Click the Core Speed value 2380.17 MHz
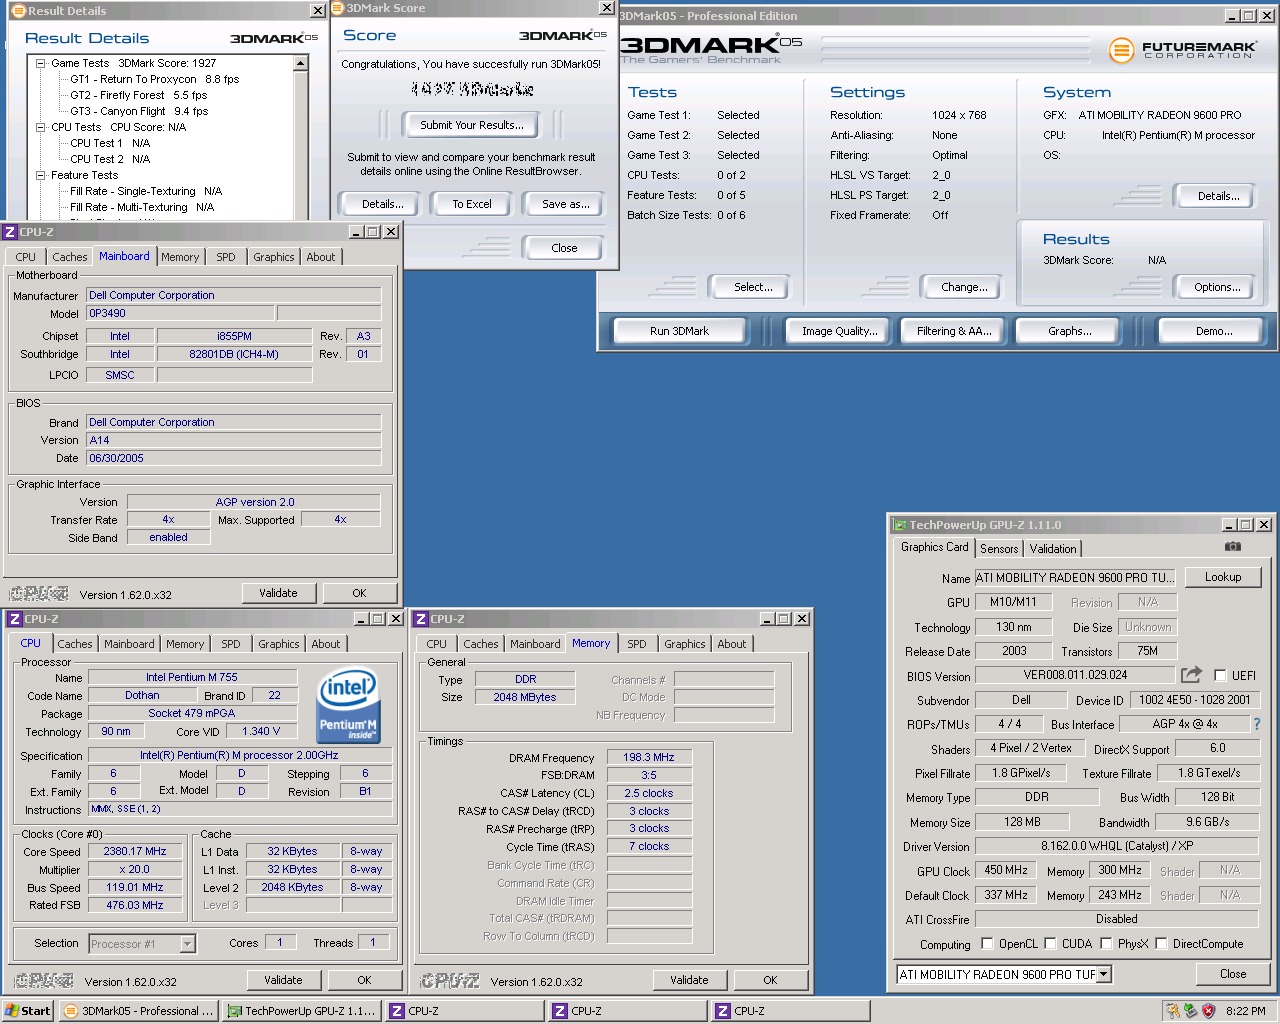This screenshot has width=1280, height=1024. 135,851
